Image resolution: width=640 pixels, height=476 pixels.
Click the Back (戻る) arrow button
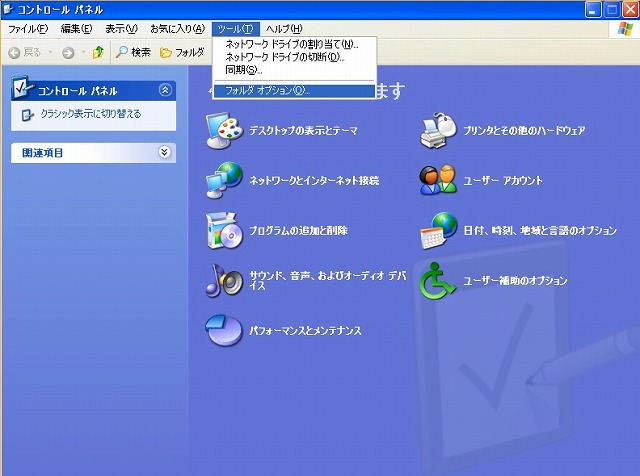point(24,52)
